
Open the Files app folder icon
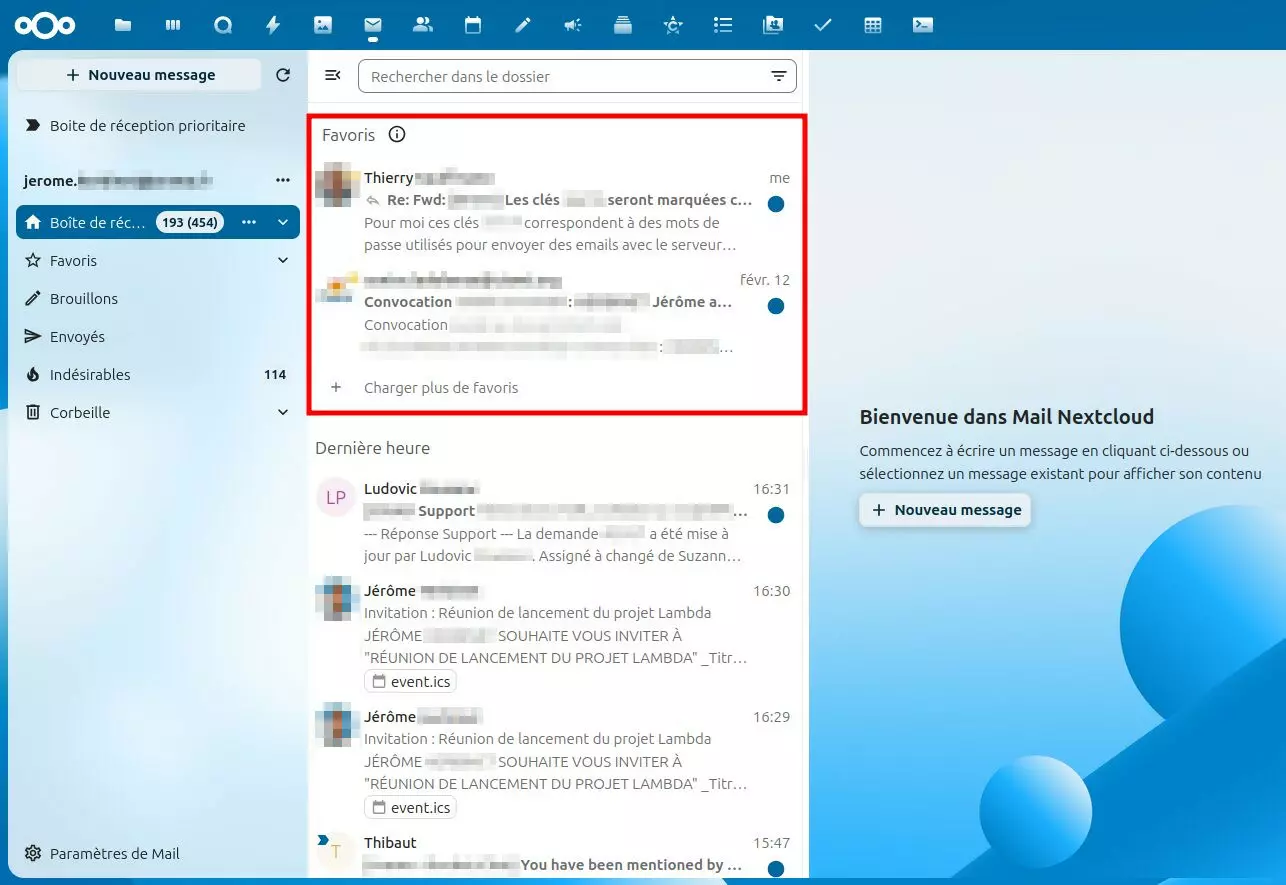[x=123, y=25]
